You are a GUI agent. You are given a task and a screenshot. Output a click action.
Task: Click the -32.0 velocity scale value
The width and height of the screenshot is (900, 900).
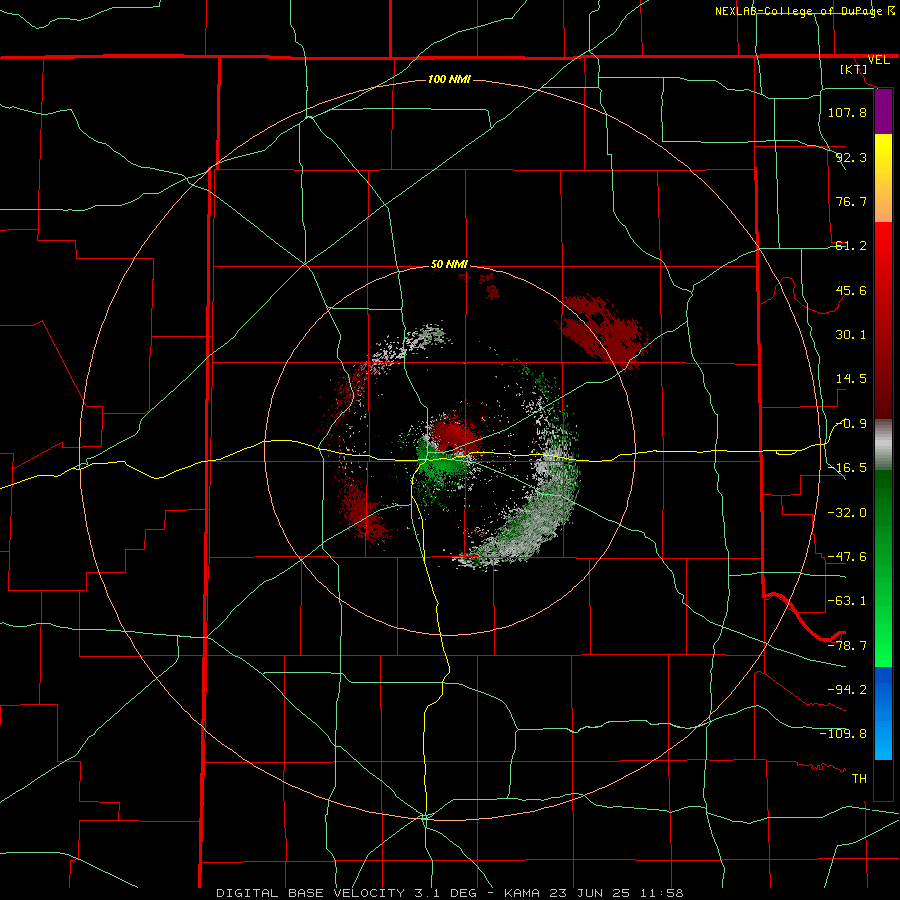click(x=847, y=513)
